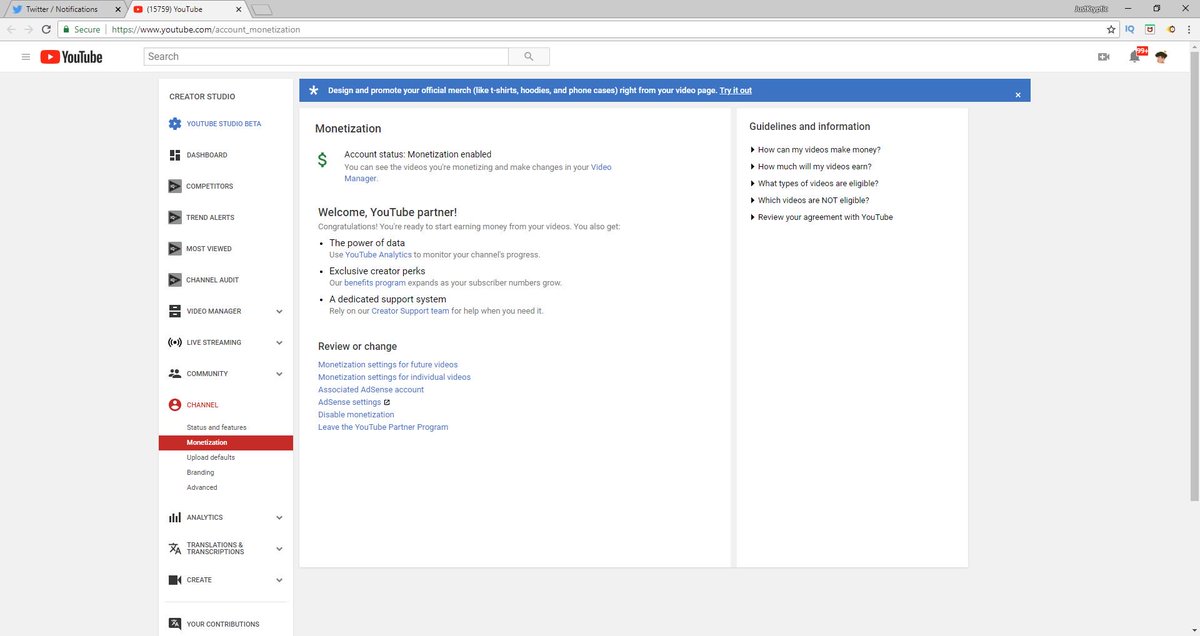Click the Live Streaming broadcast icon
This screenshot has width=1200, height=636.
[x=175, y=342]
